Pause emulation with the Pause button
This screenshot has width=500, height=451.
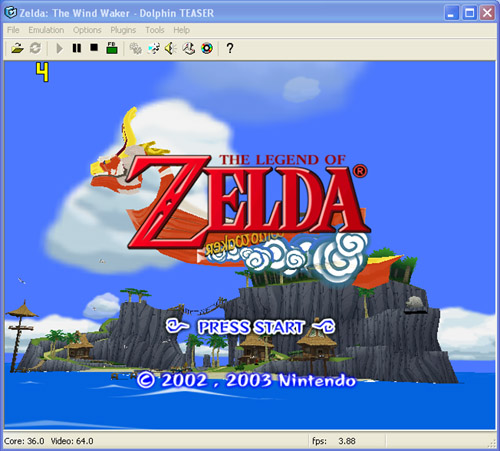(x=77, y=48)
